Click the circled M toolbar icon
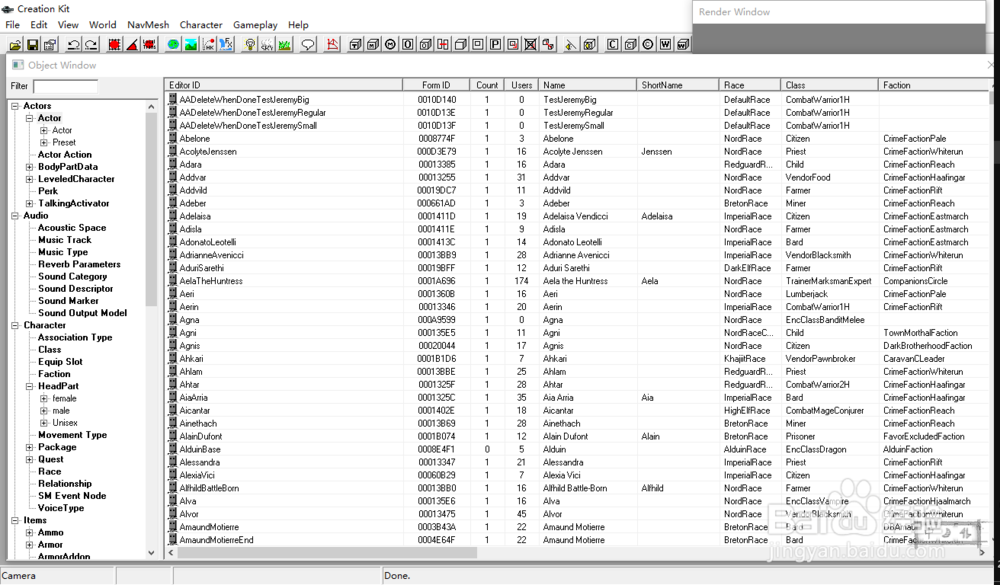Viewport: 1000px width, 585px height. [390, 44]
